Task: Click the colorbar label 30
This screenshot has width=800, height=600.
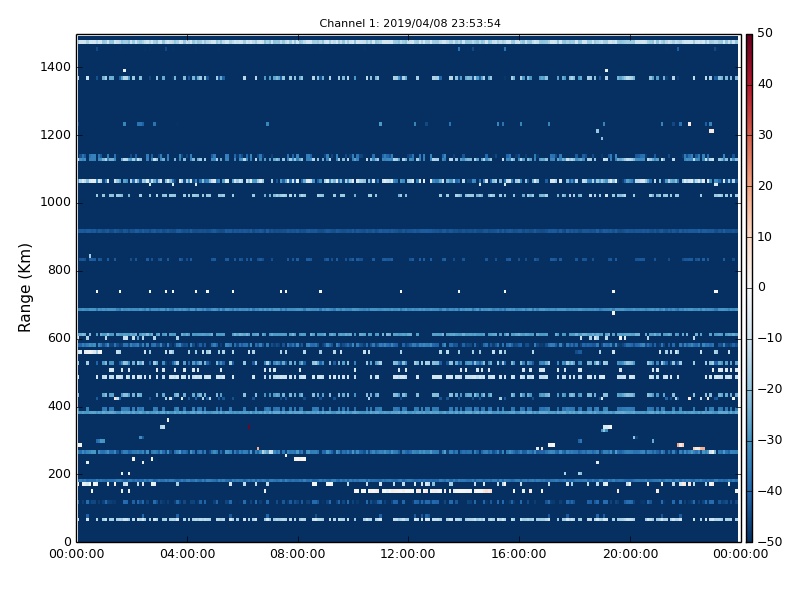Action: (765, 135)
